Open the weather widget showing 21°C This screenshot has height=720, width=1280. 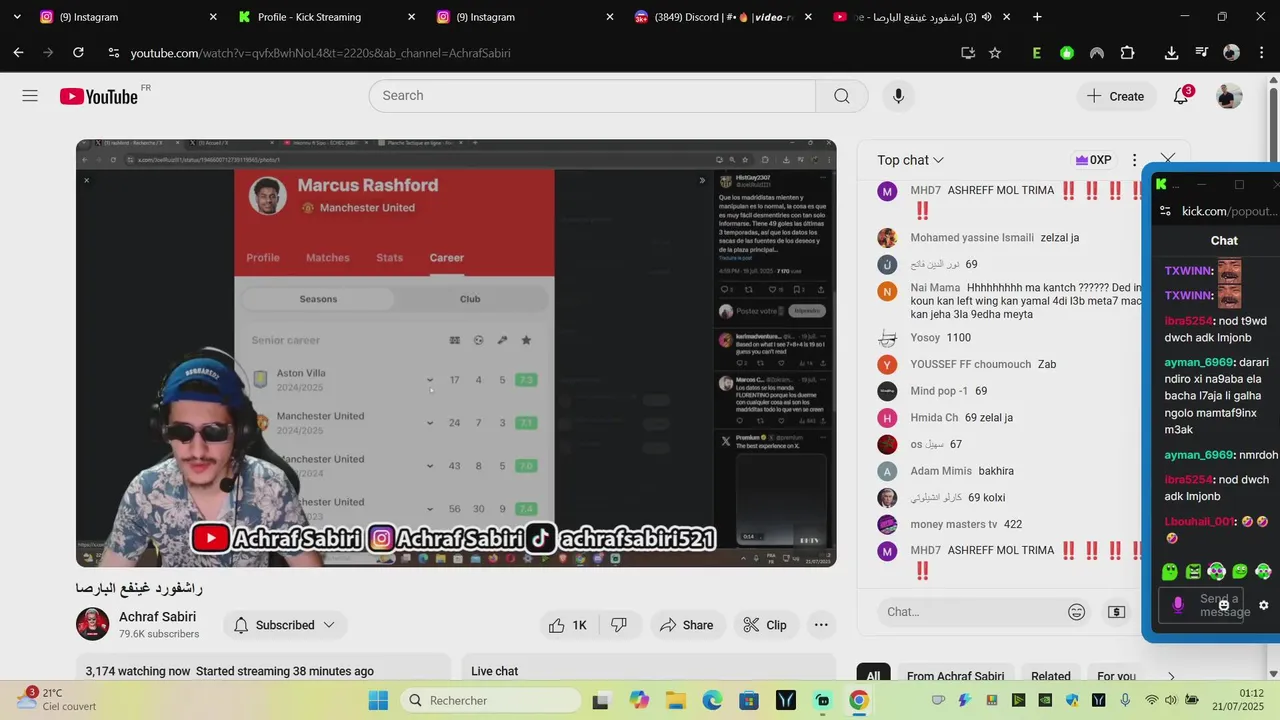[55, 699]
